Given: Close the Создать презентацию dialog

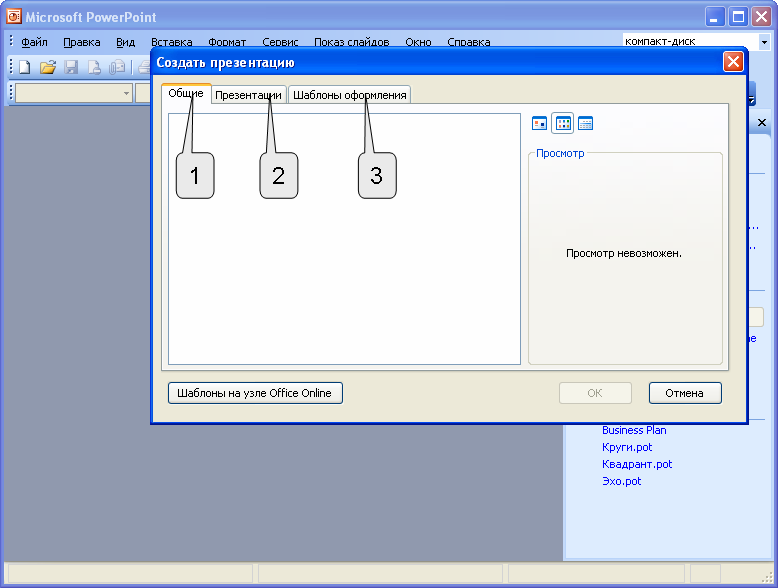Looking at the screenshot, I should tap(733, 62).
